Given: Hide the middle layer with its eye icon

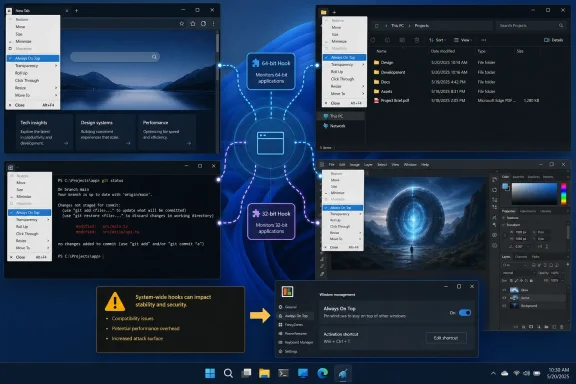Looking at the screenshot, I should 504,298.
